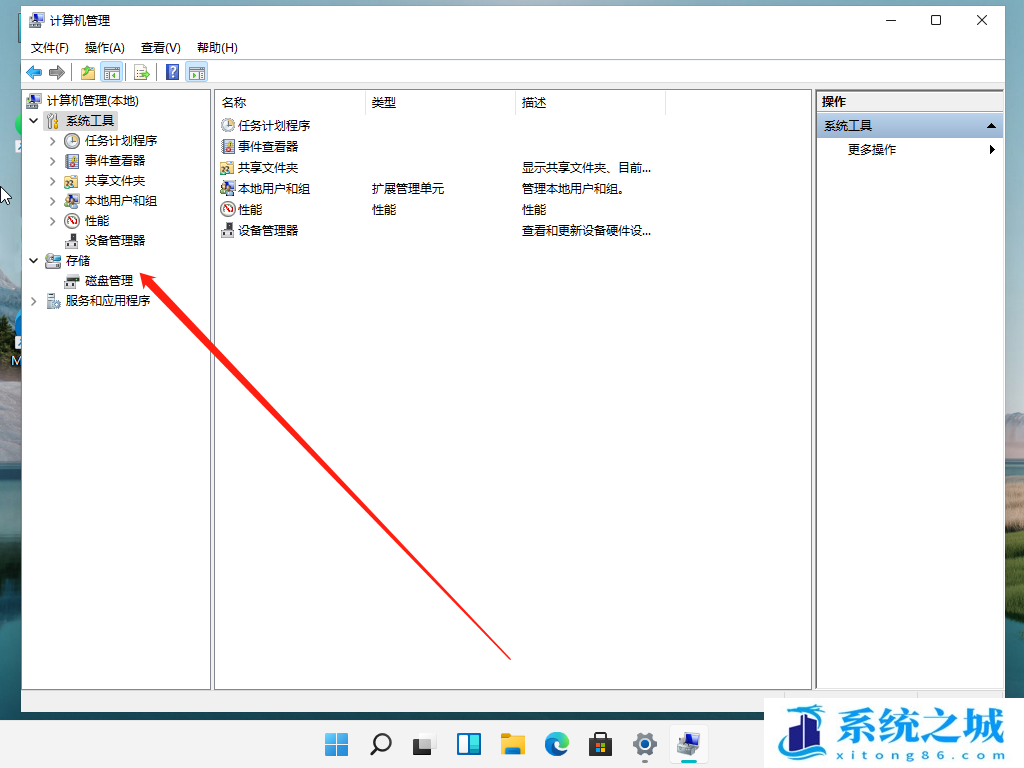Open 磁盘管理 under 存储
This screenshot has height=768, width=1024.
[109, 281]
